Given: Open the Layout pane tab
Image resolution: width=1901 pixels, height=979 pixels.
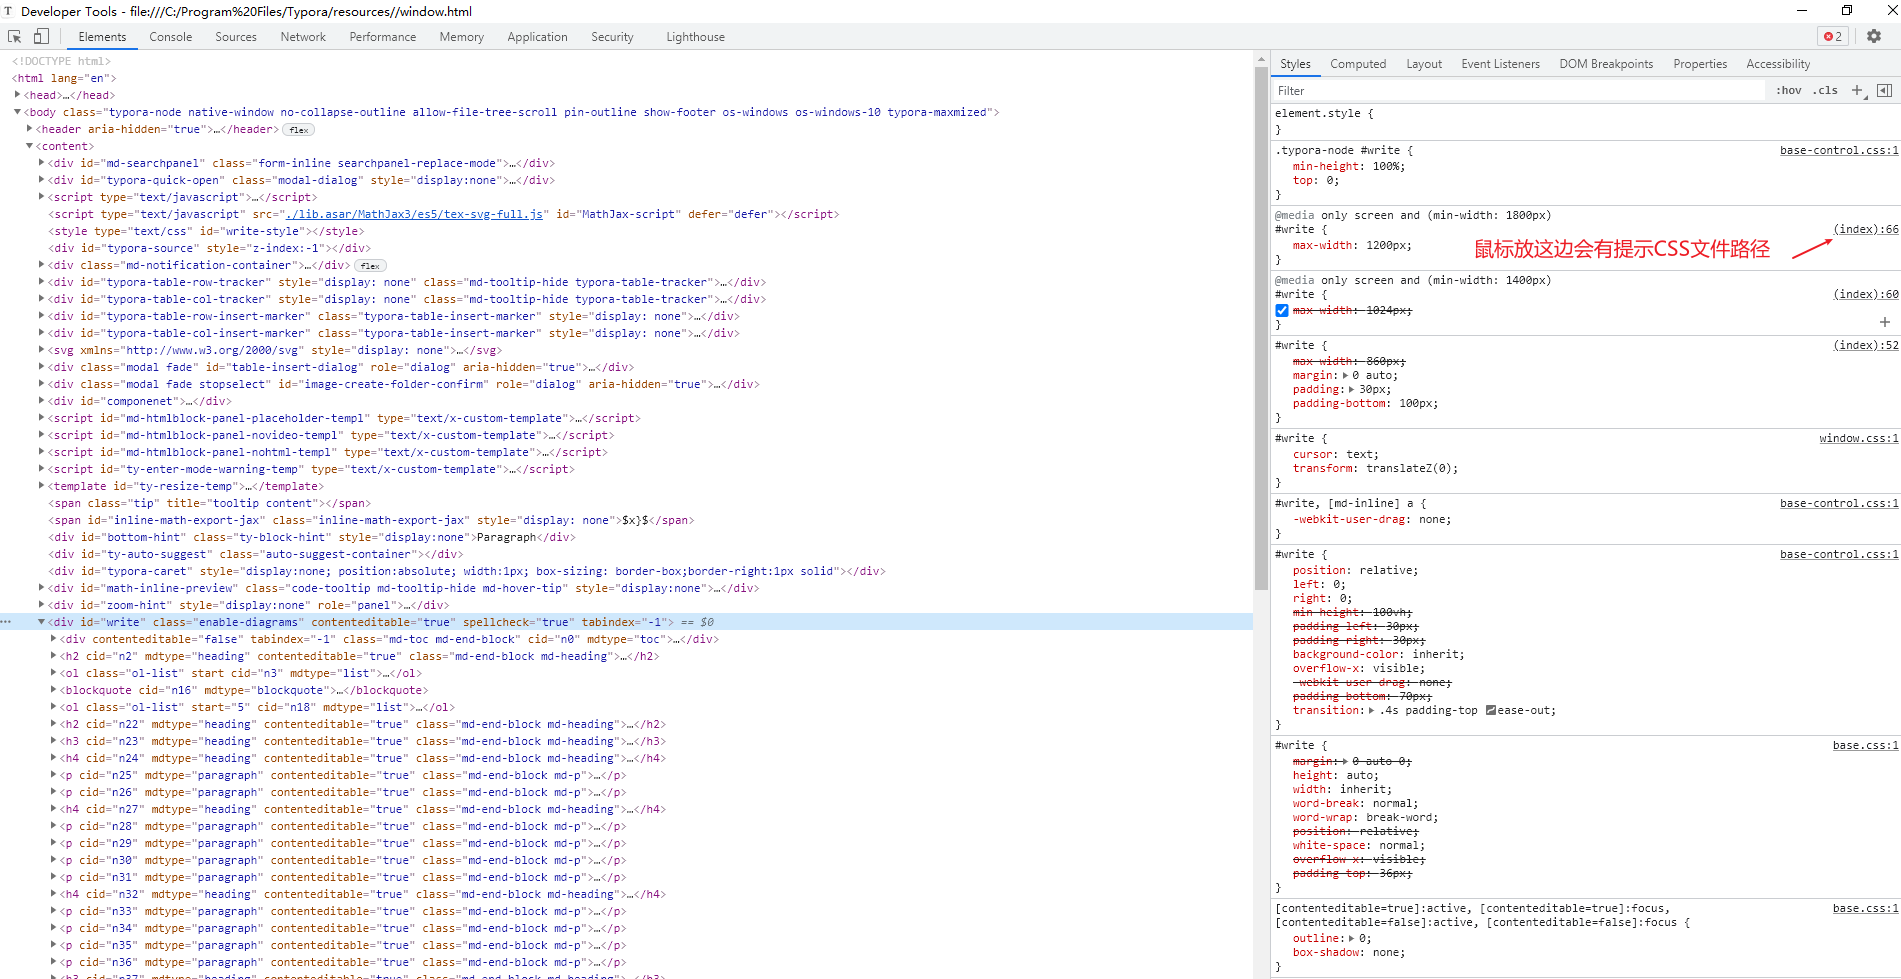Looking at the screenshot, I should (x=1424, y=64).
